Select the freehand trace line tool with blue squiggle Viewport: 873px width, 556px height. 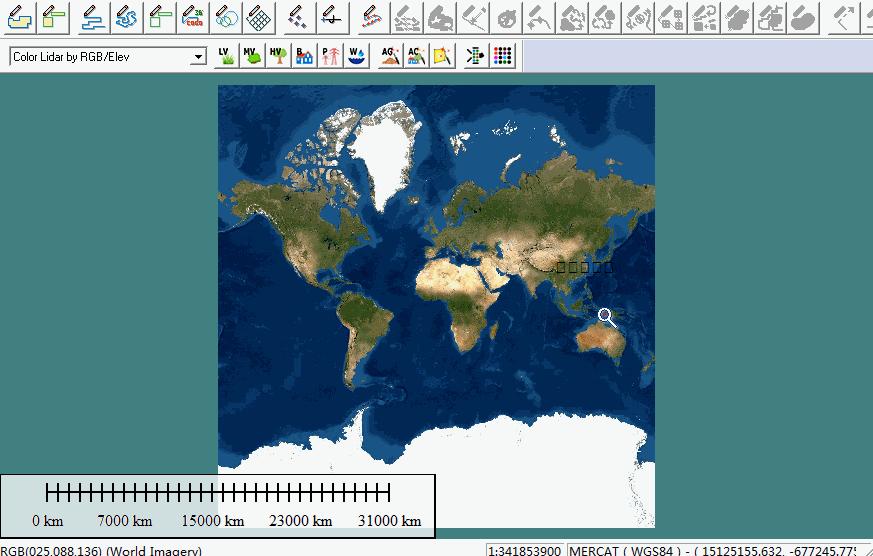[x=126, y=17]
